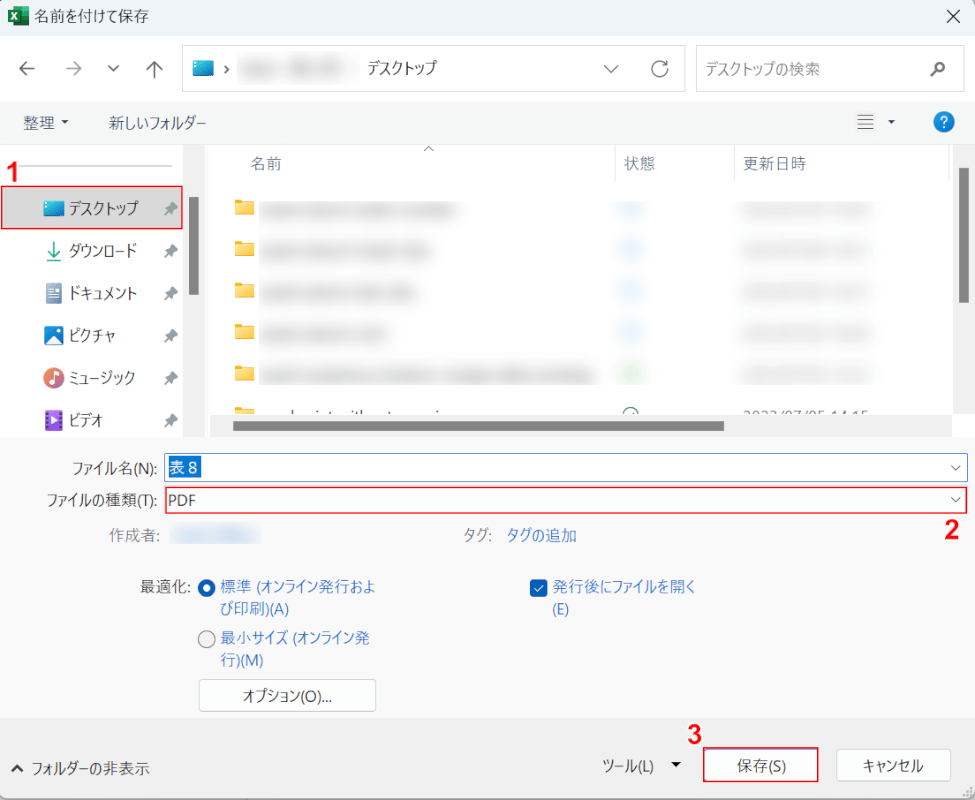Expand the address bar path dropdown

tap(611, 69)
